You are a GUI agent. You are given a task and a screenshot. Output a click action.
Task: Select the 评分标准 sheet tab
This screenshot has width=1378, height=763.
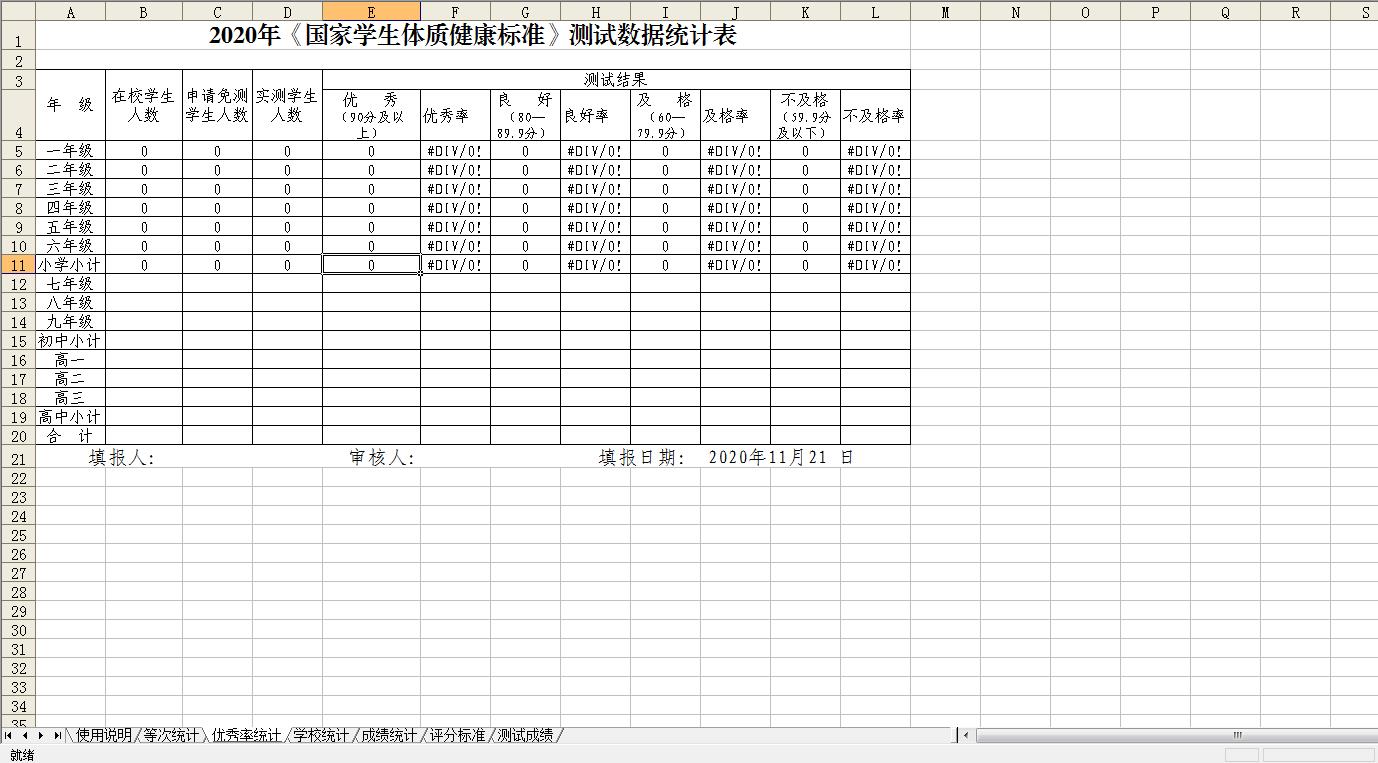coord(457,735)
